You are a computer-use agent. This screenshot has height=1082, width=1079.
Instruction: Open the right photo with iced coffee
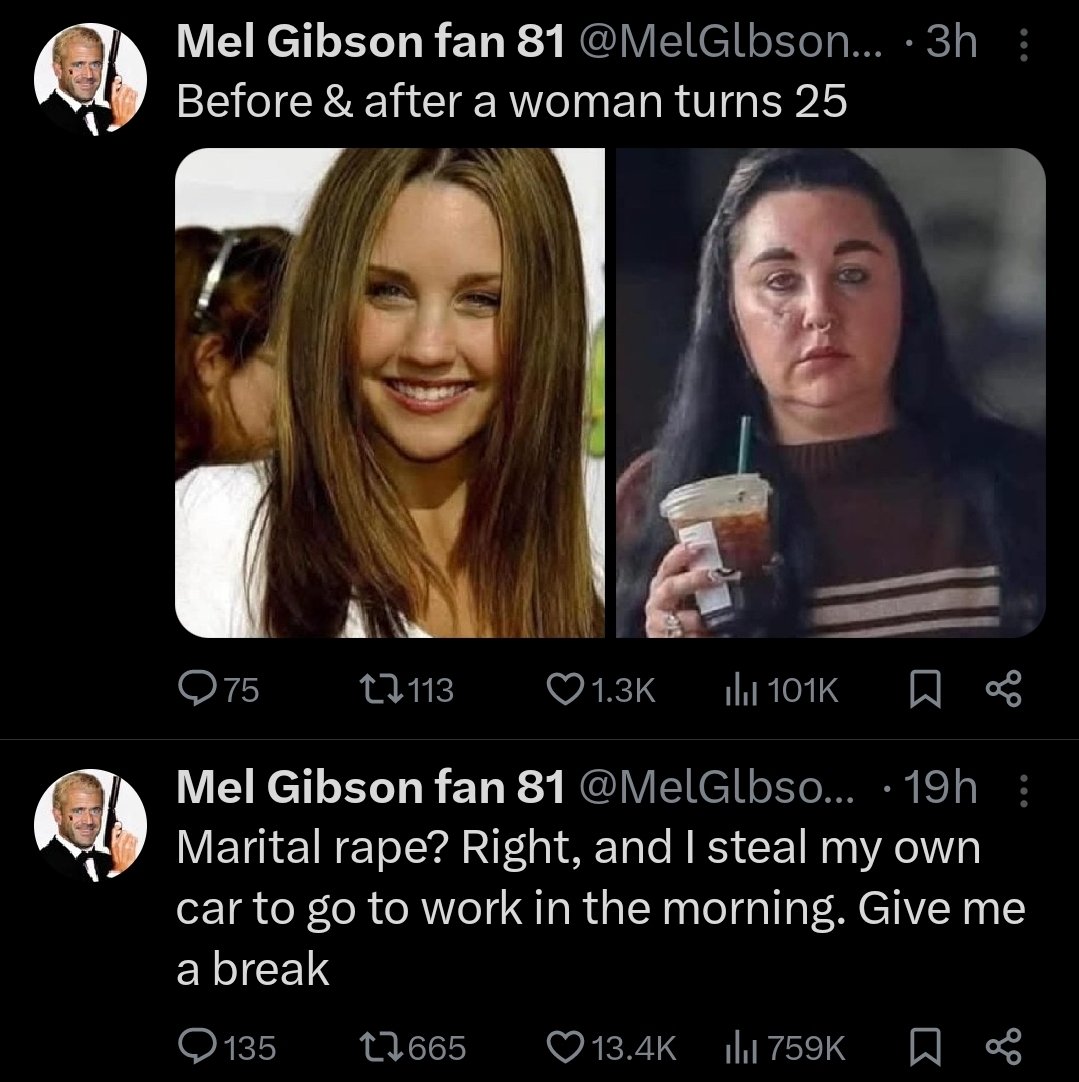point(830,392)
